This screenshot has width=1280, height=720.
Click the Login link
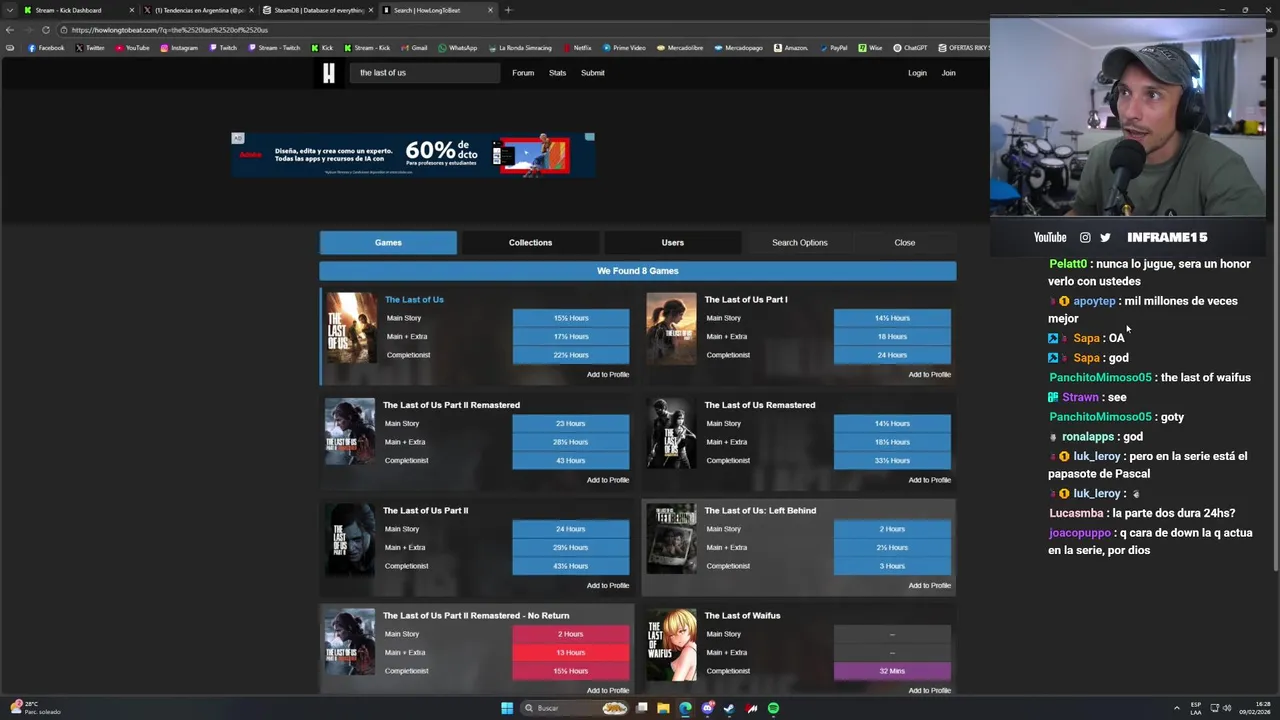[917, 73]
